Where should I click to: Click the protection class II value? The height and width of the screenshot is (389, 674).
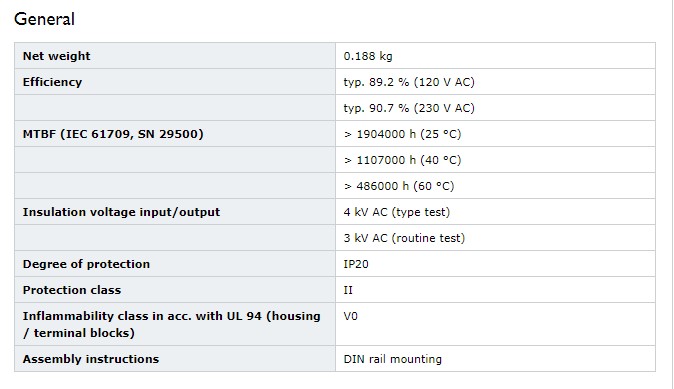348,290
